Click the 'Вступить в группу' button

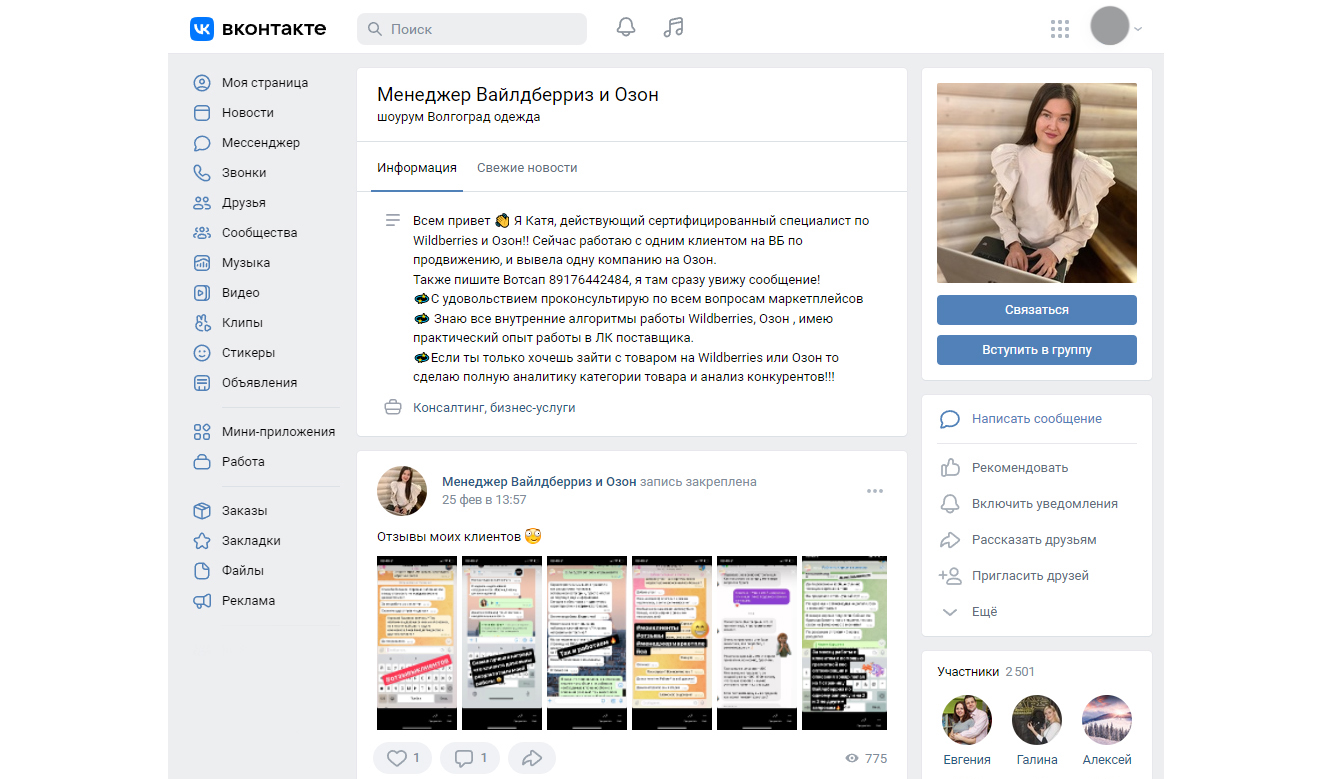pos(1036,350)
